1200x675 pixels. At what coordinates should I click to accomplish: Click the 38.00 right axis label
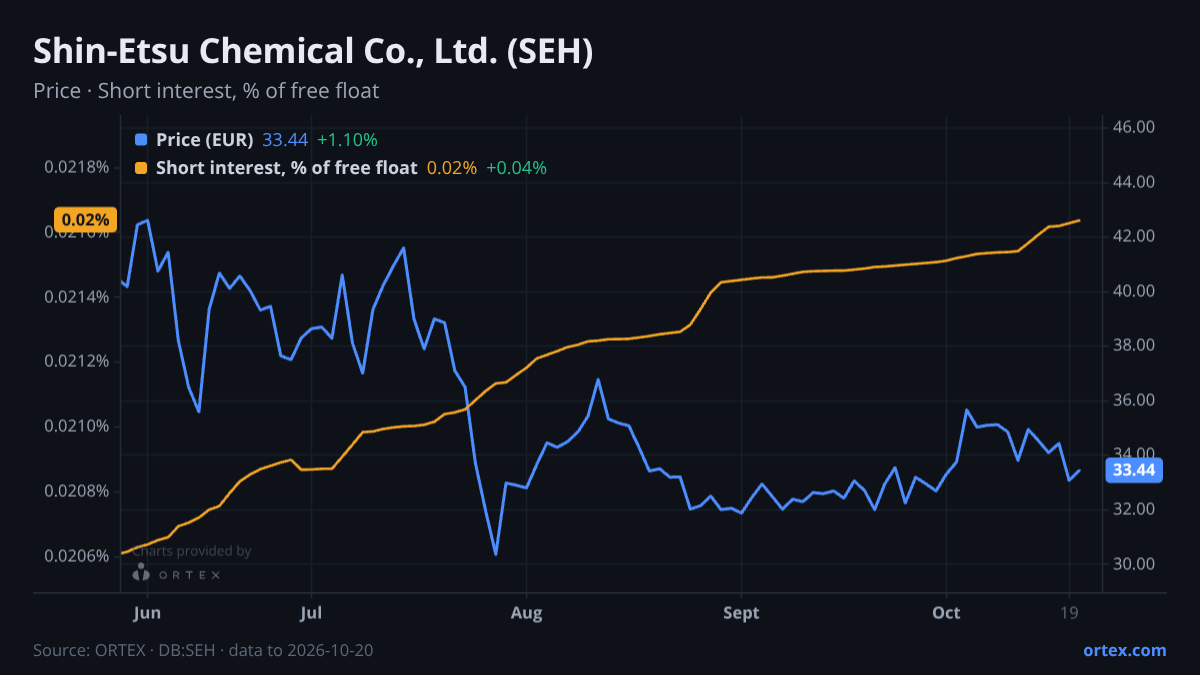click(x=1134, y=345)
